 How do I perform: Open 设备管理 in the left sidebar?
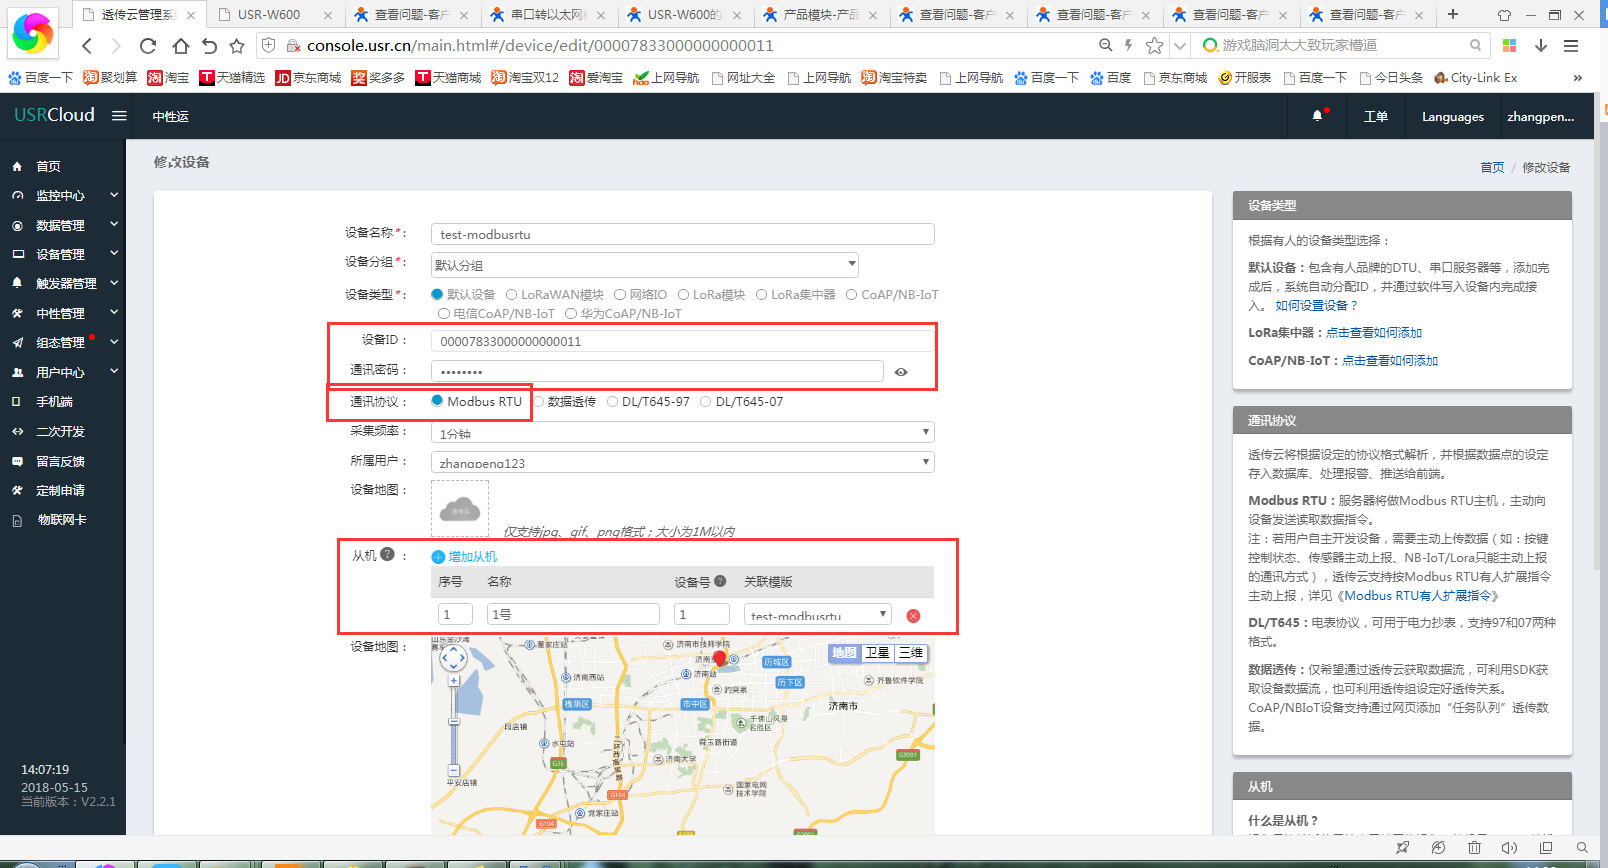click(x=61, y=255)
